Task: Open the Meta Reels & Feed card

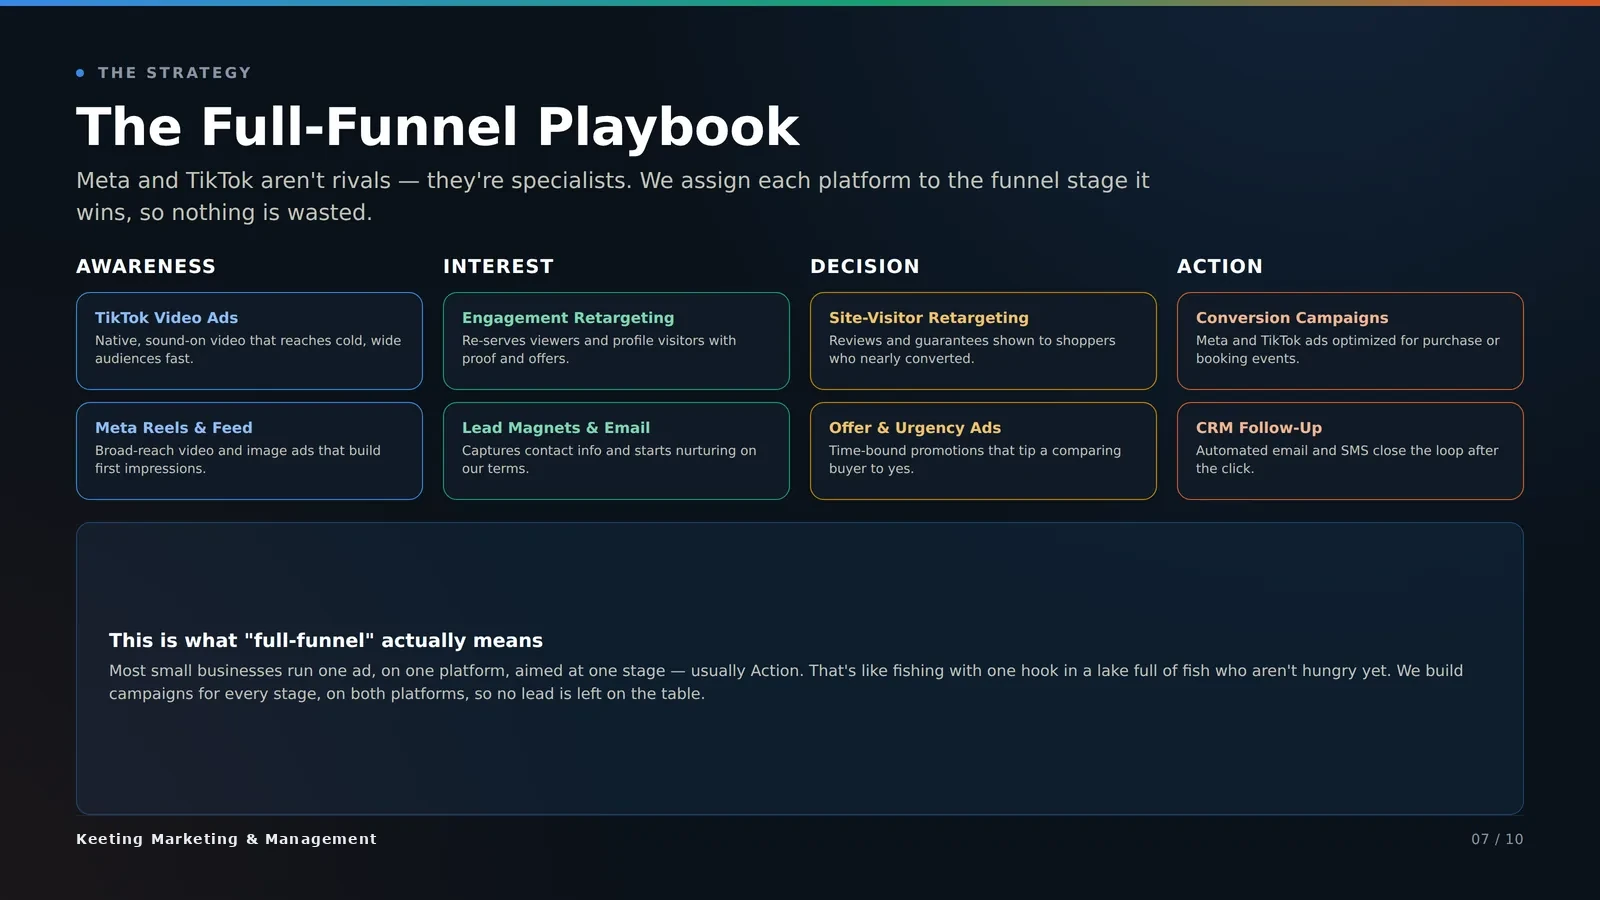Action: 249,451
